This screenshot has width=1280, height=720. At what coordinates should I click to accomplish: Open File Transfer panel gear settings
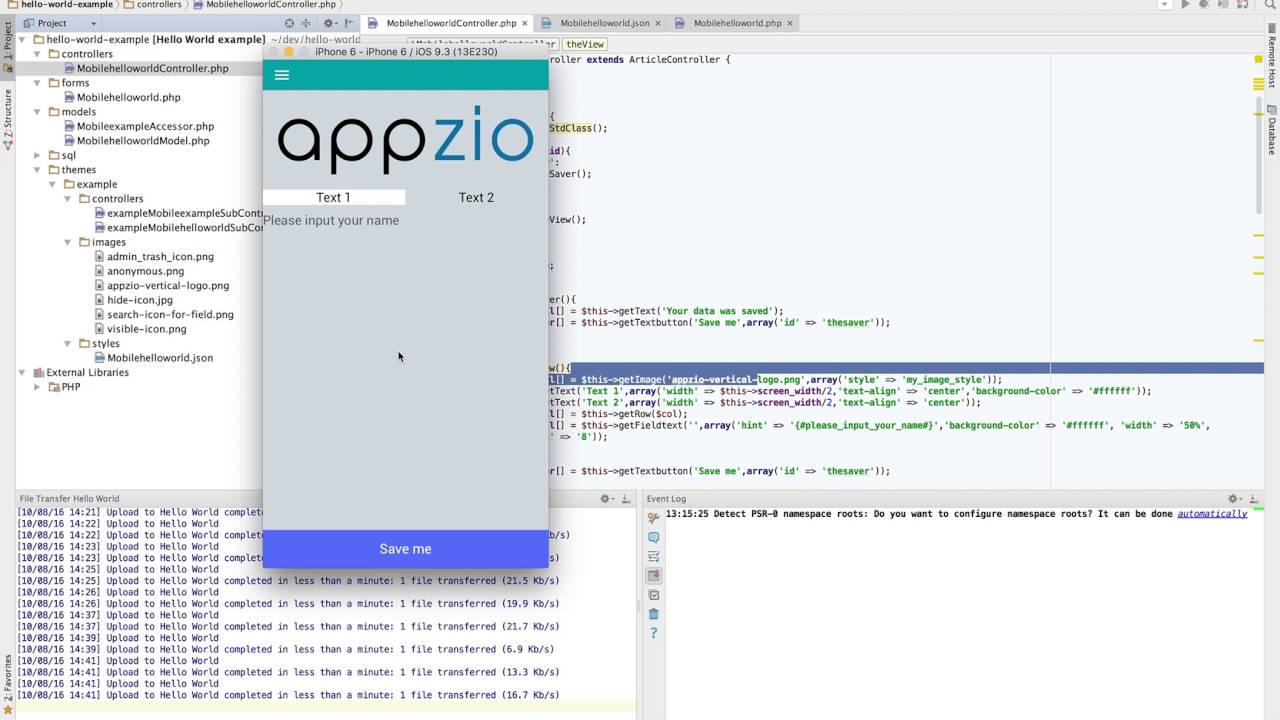pyautogui.click(x=606, y=498)
